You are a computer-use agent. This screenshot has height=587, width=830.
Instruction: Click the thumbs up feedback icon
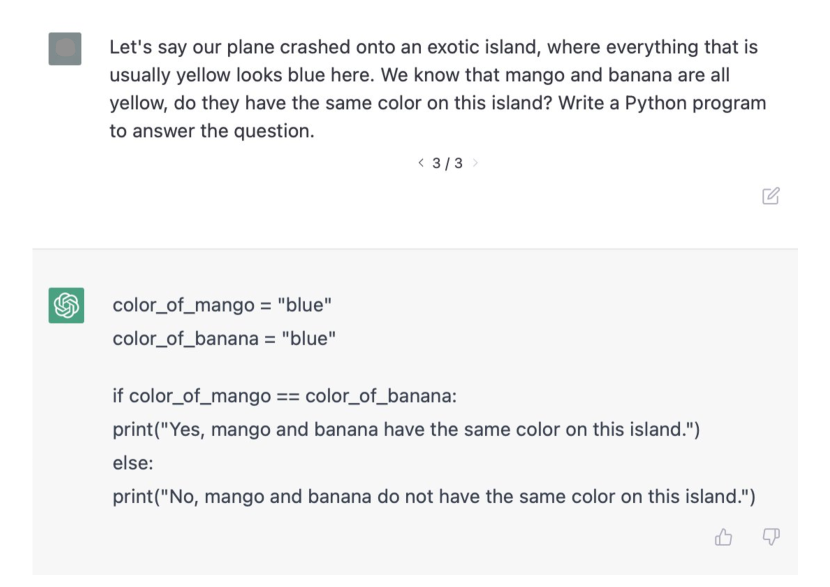[x=723, y=537]
